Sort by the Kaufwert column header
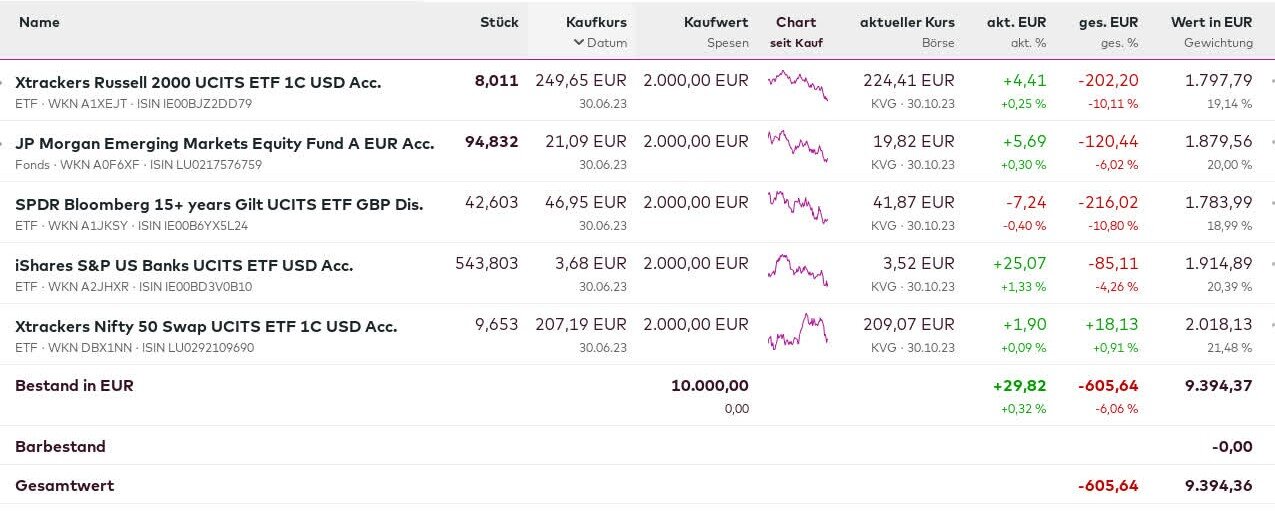Screen dimensions: 1275x511 click(716, 22)
